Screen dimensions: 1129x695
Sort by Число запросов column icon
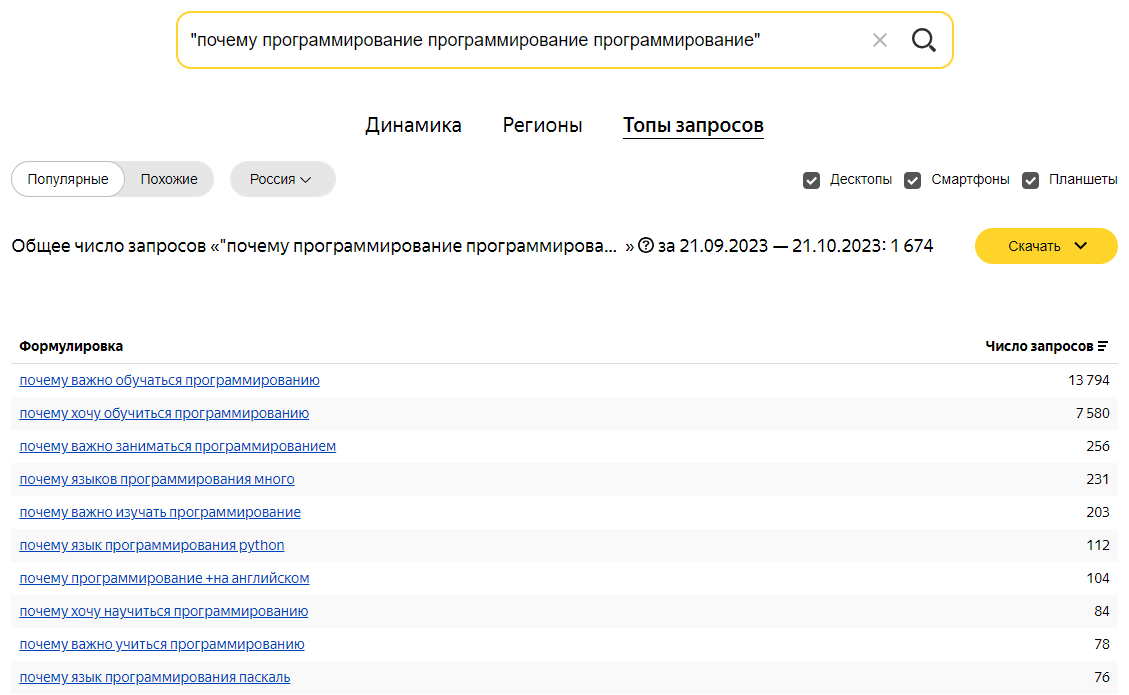1103,346
